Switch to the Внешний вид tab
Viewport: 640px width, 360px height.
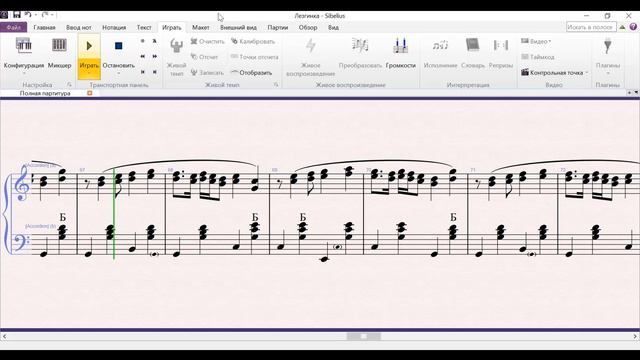pyautogui.click(x=238, y=27)
